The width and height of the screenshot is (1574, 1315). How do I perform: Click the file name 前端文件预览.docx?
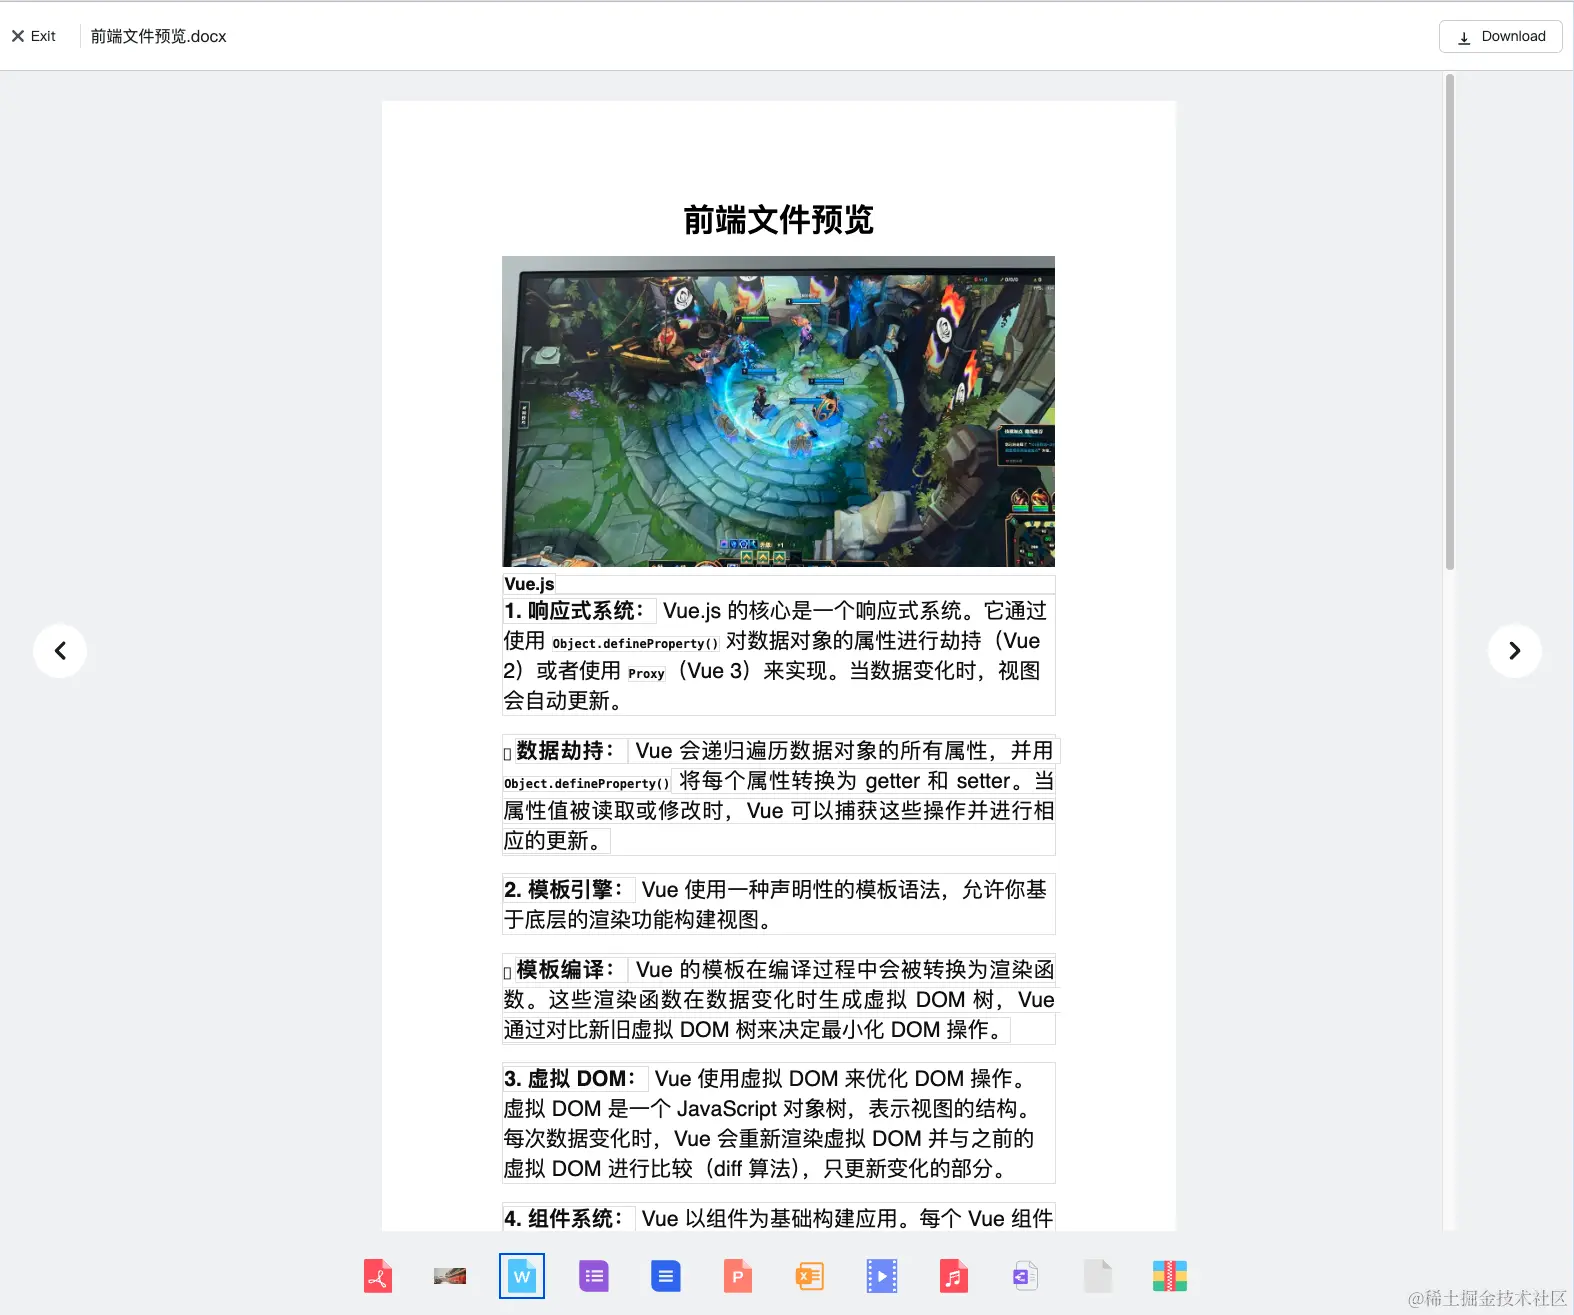(159, 36)
